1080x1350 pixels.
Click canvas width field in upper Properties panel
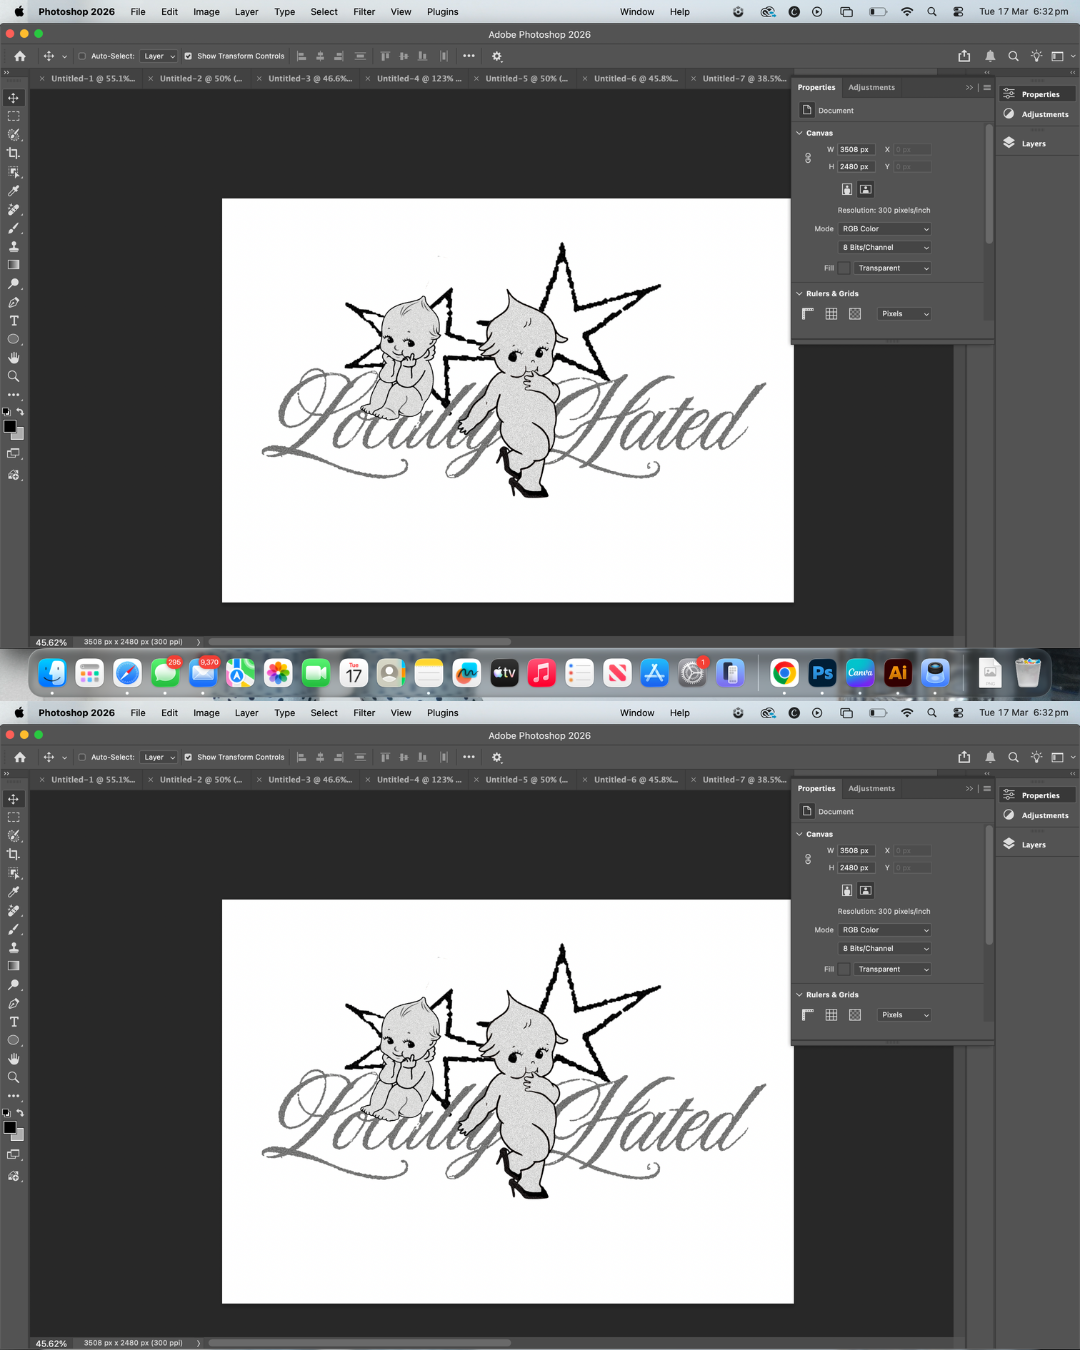coord(856,150)
